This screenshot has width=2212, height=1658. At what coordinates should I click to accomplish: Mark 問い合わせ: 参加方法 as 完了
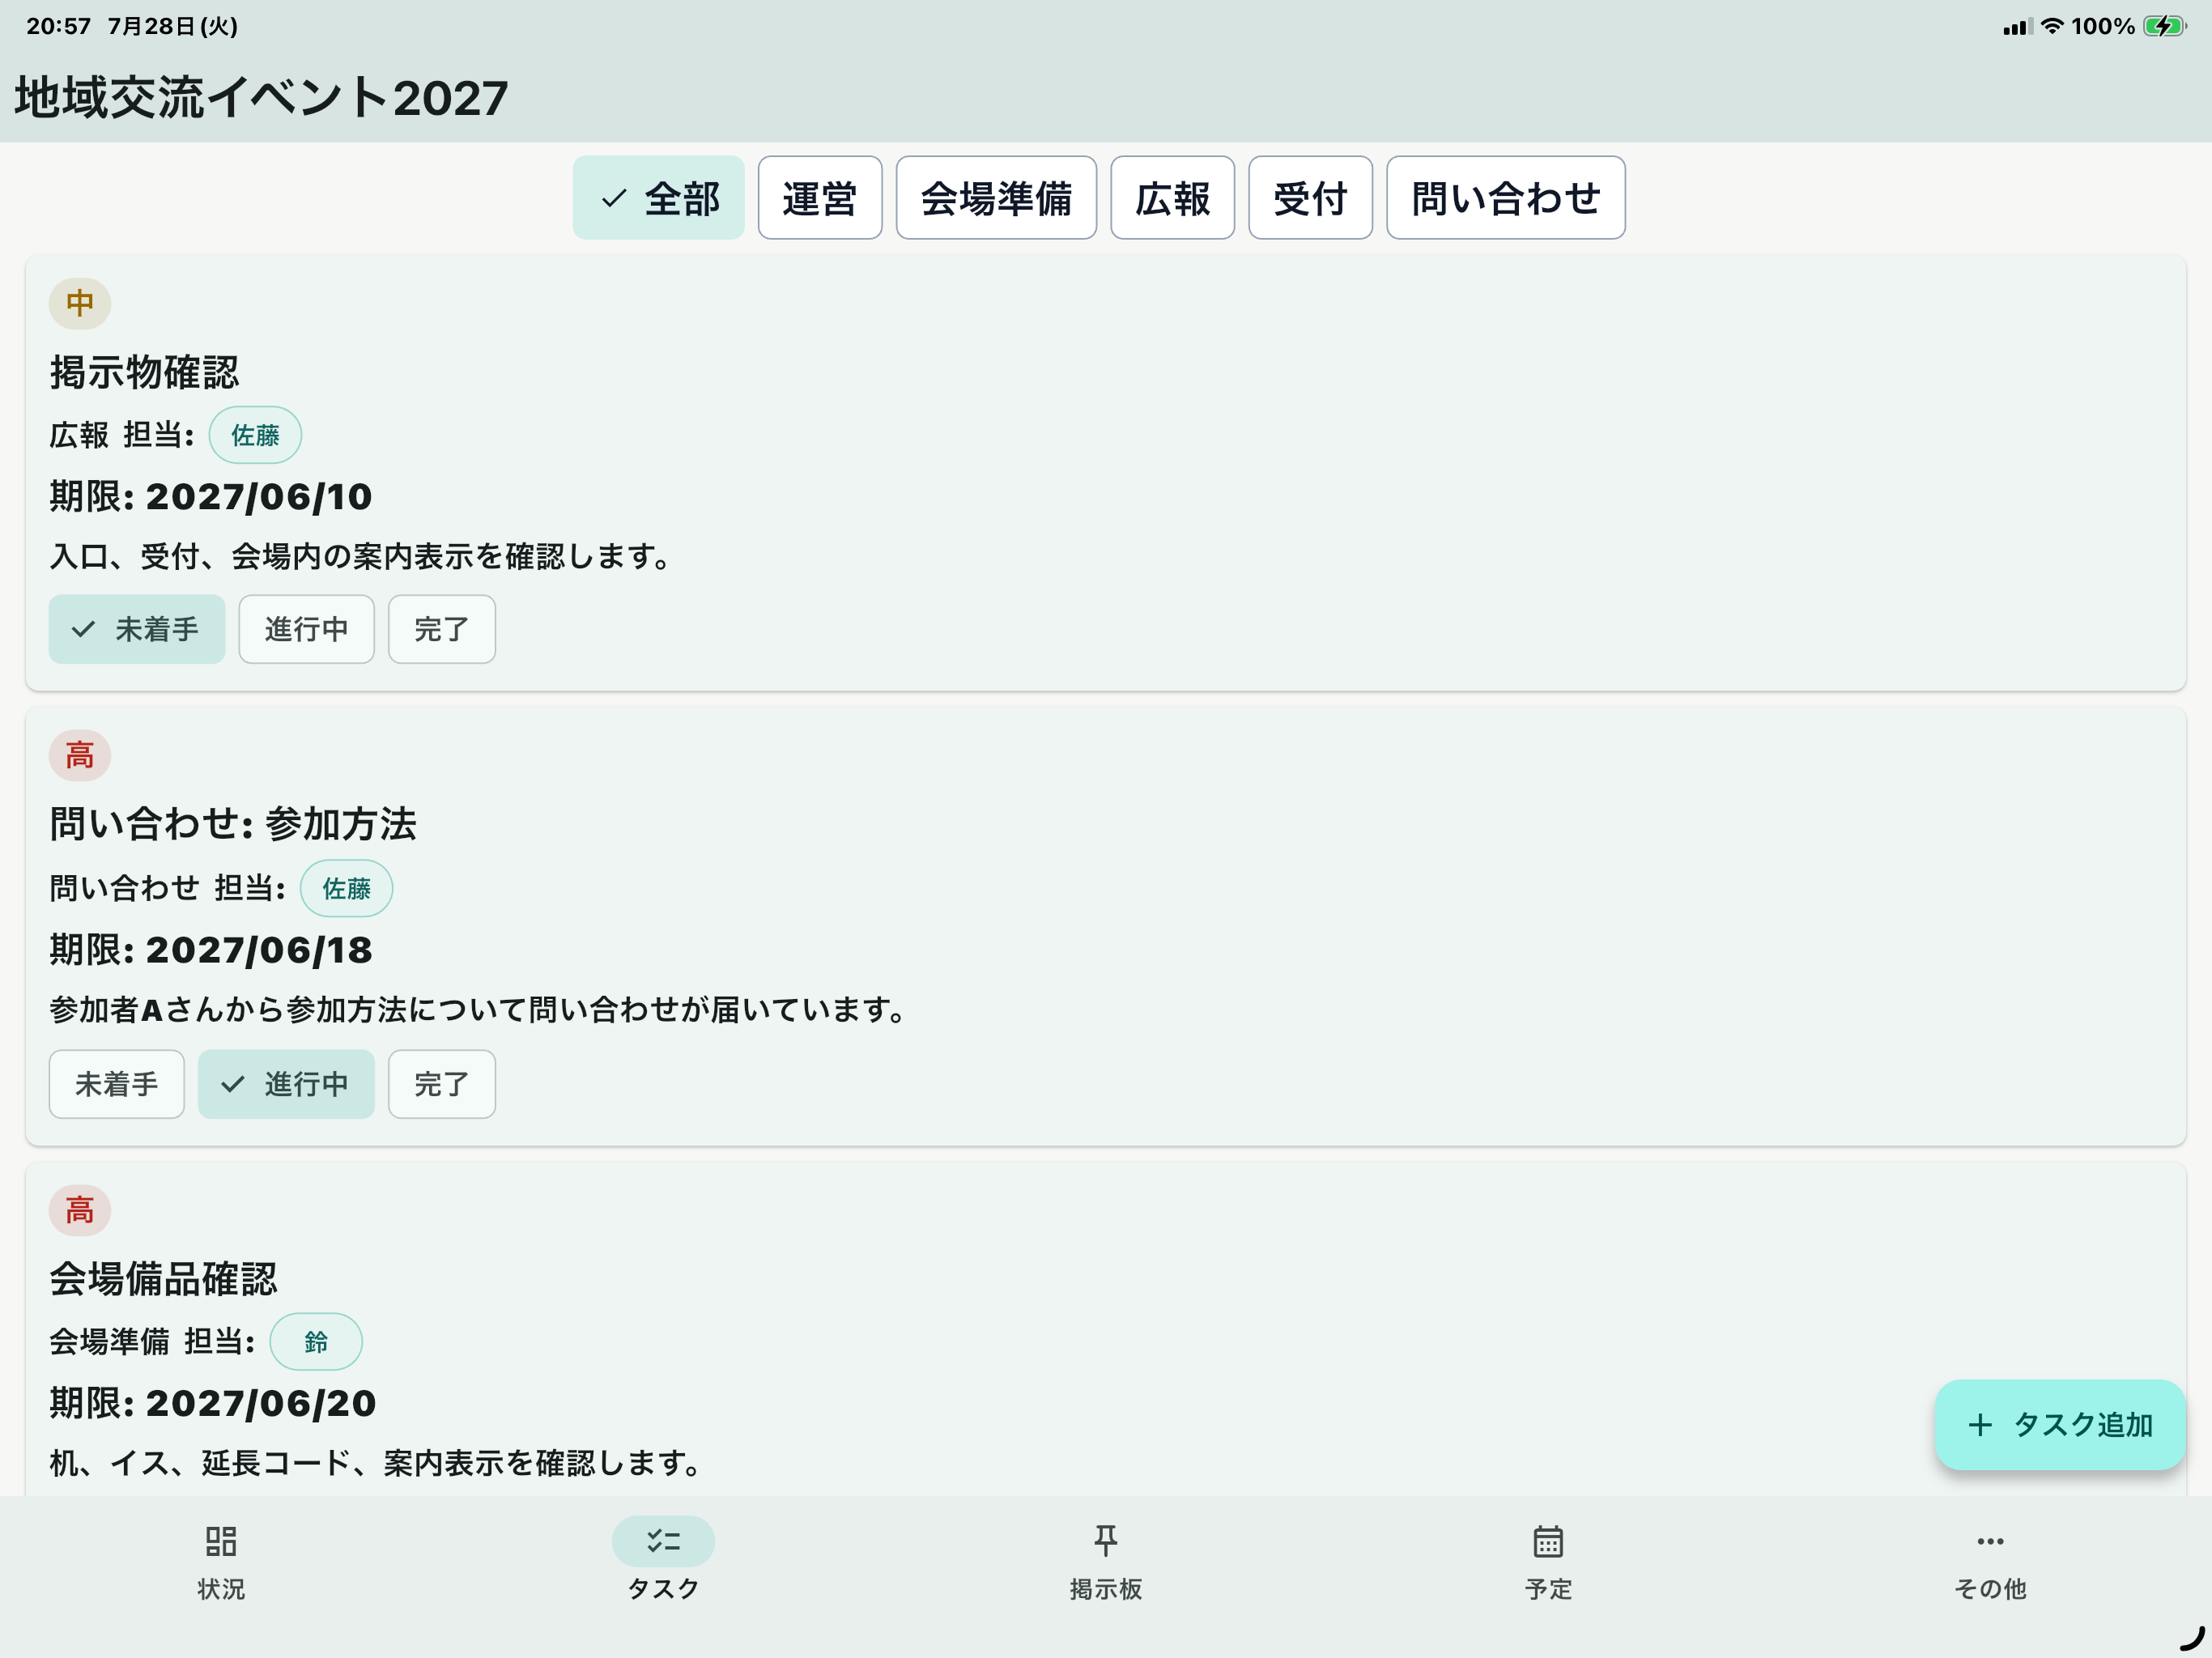[442, 1084]
